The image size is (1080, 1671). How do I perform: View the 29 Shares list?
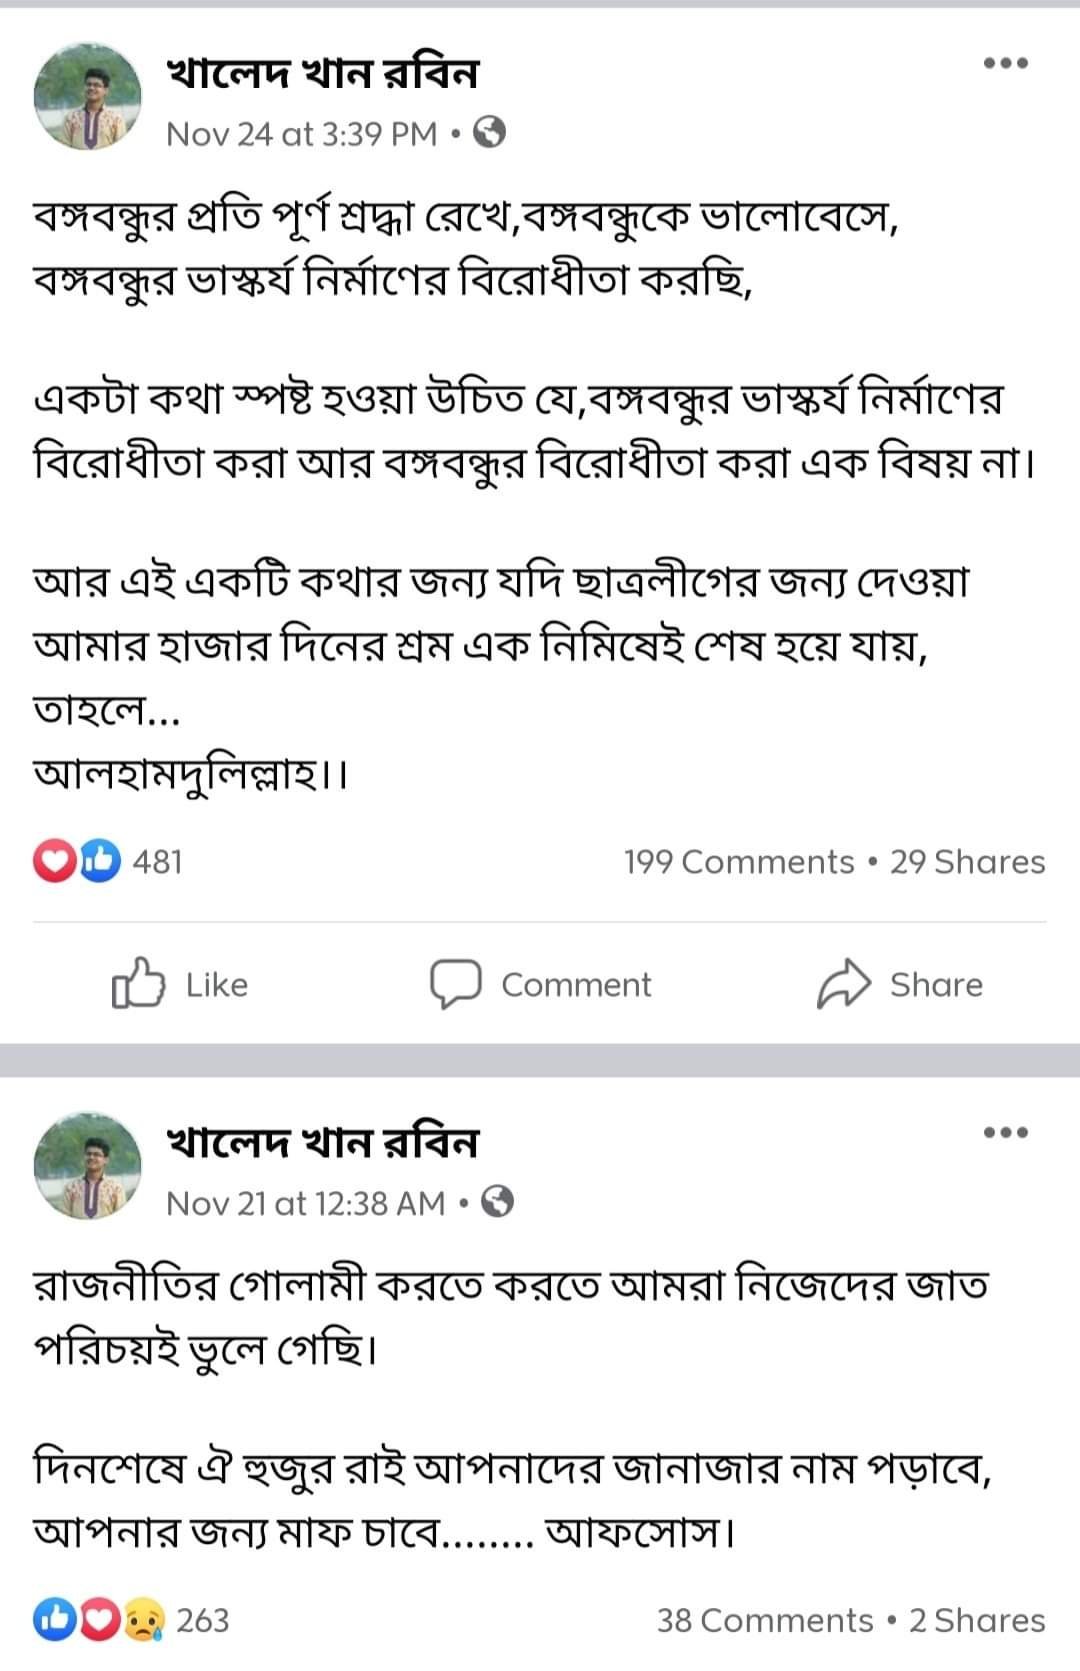coord(967,862)
